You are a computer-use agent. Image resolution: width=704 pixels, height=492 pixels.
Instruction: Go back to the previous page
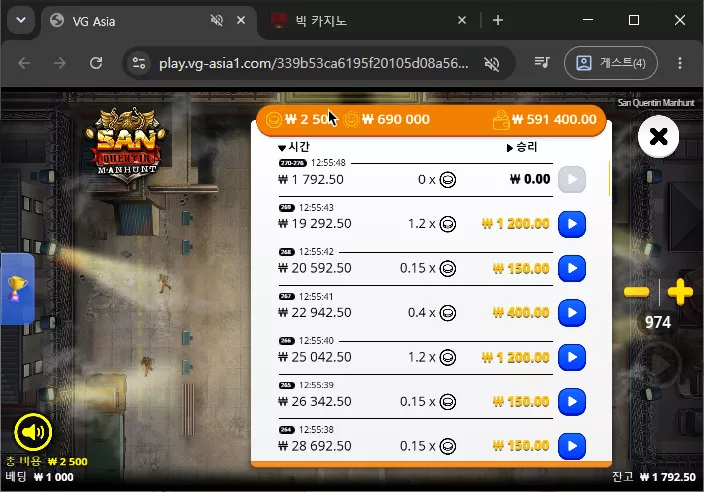[x=24, y=63]
